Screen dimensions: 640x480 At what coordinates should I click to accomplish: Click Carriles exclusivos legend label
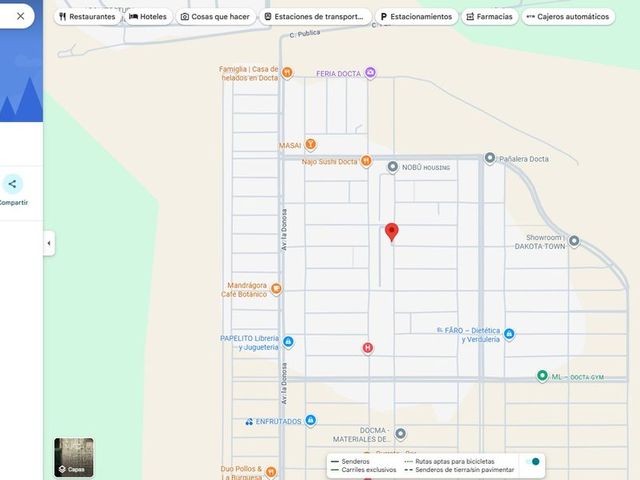pyautogui.click(x=369, y=470)
